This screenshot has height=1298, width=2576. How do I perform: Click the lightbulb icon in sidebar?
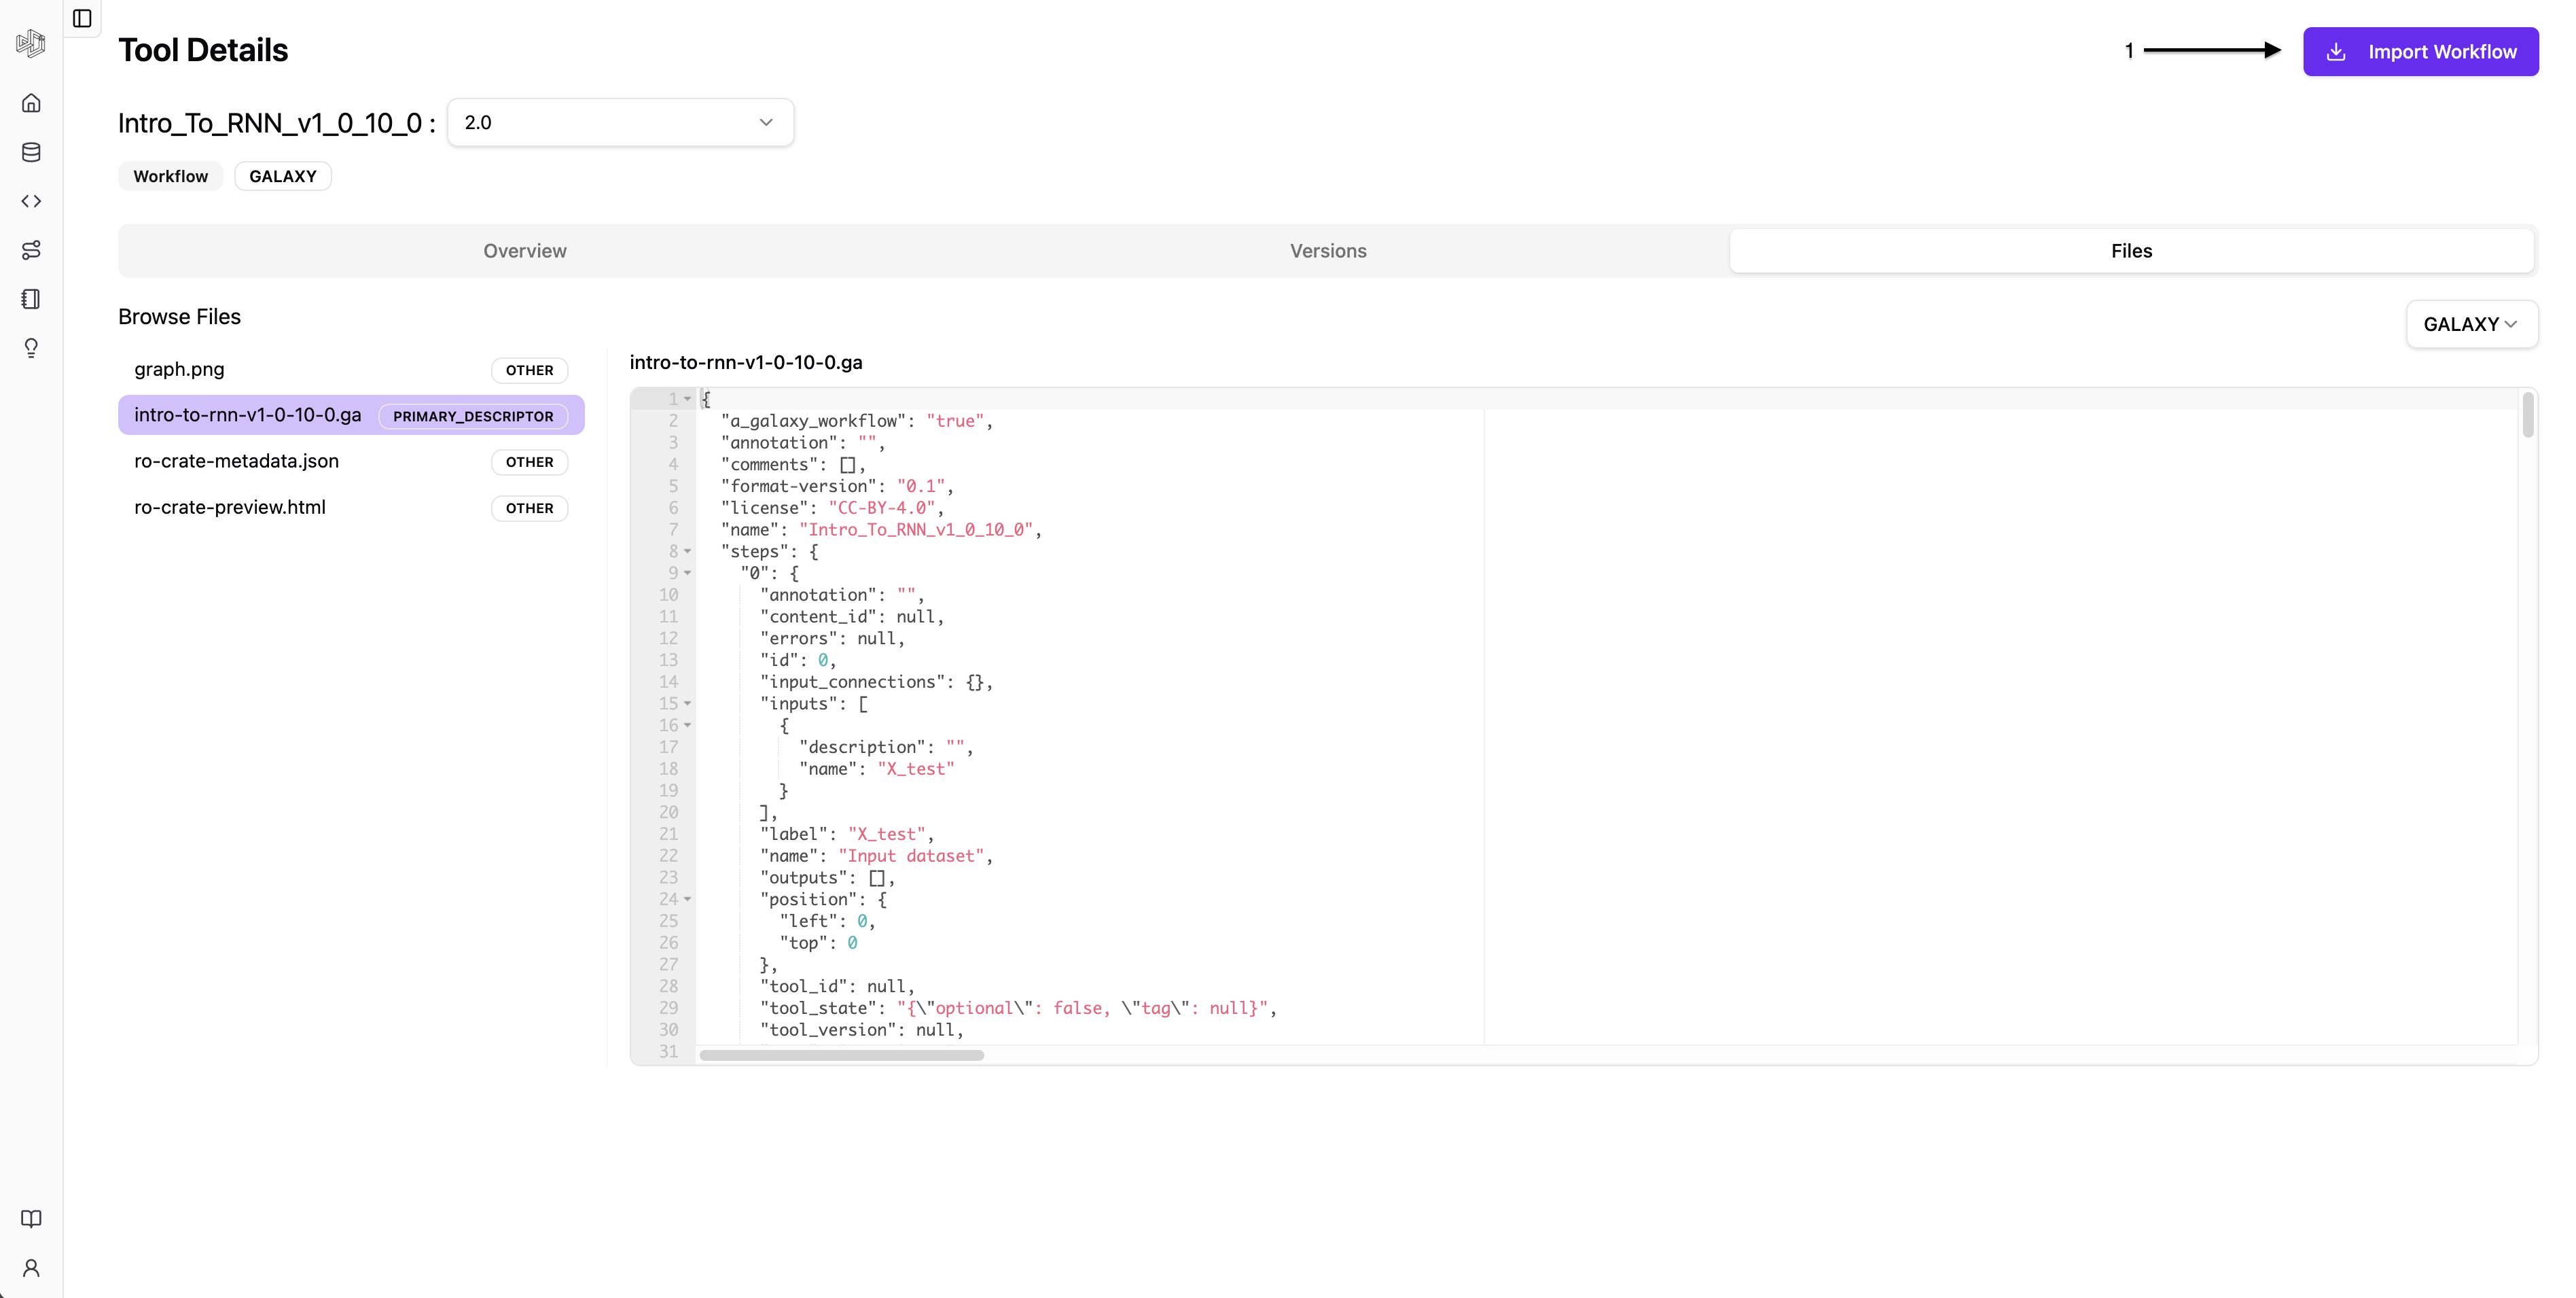pyautogui.click(x=31, y=348)
